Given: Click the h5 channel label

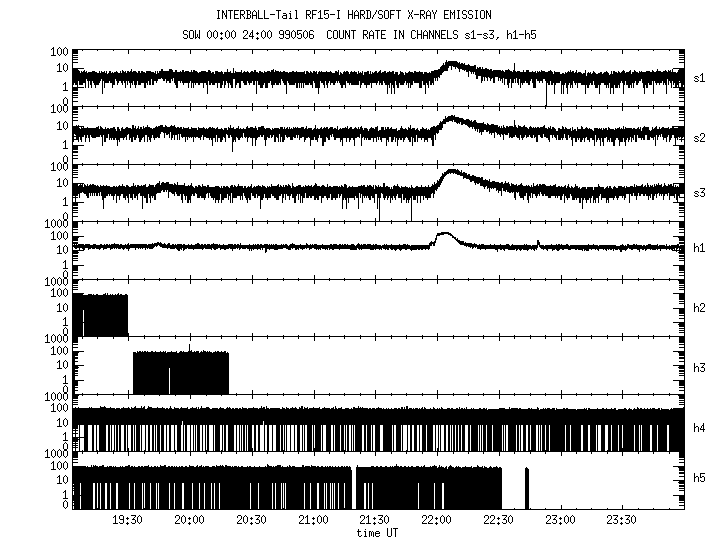Looking at the screenshot, I should (700, 485).
